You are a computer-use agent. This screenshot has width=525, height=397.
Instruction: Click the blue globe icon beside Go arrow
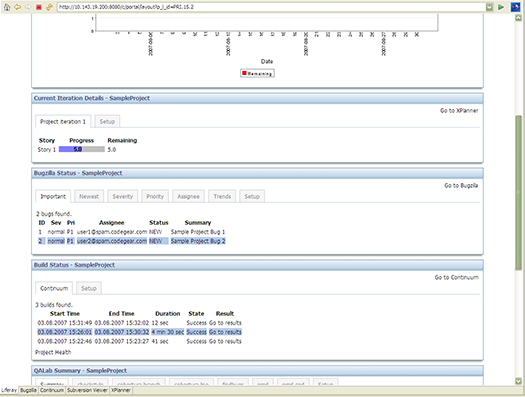[x=515, y=7]
